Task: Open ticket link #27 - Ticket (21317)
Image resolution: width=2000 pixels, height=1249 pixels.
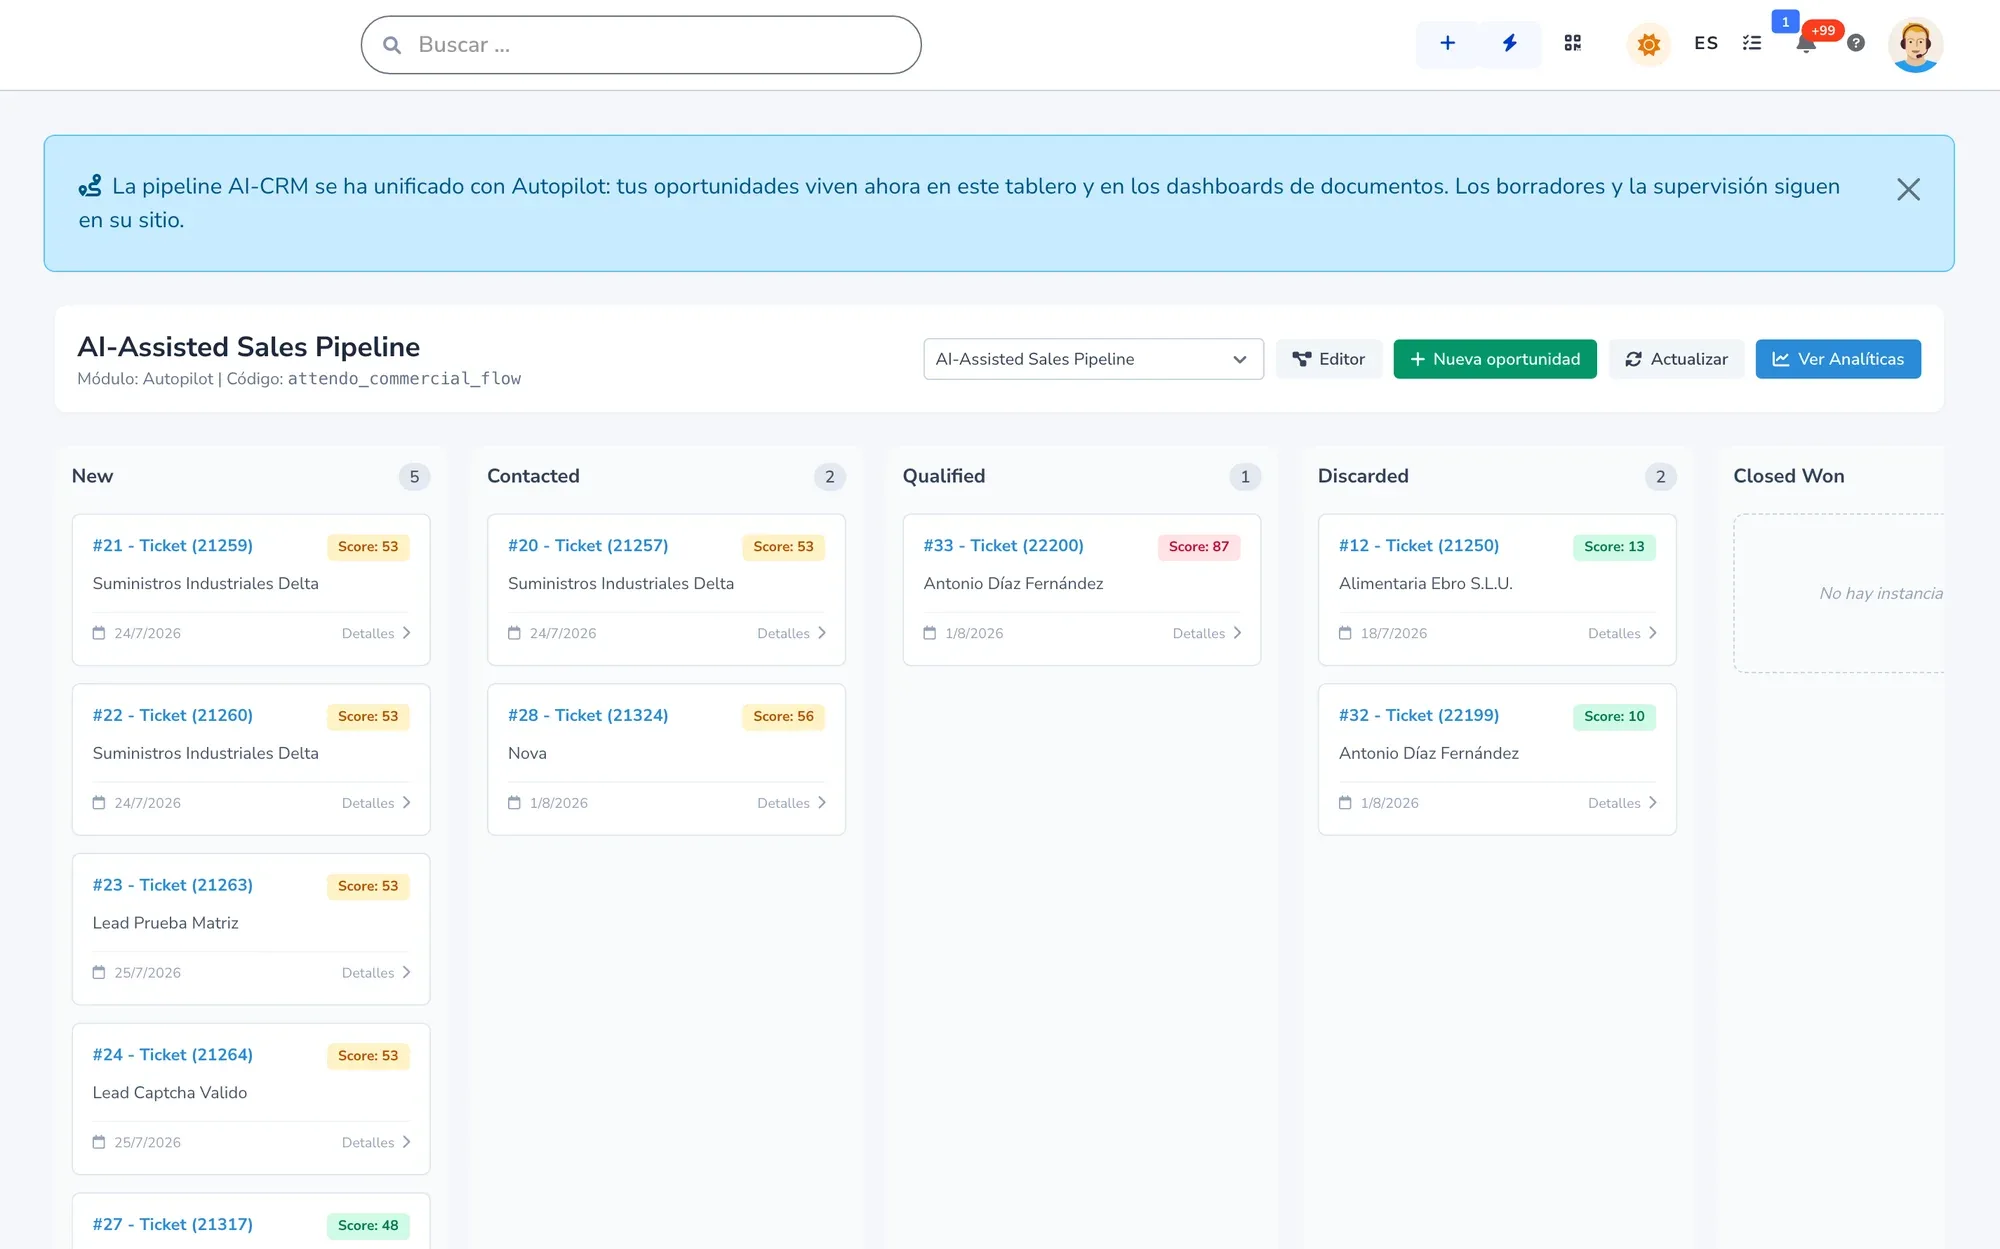Action: point(172,1225)
